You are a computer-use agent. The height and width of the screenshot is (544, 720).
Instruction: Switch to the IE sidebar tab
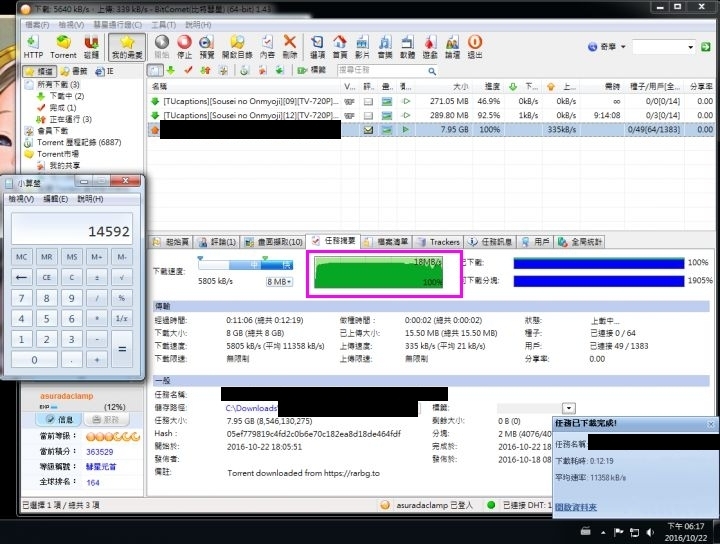click(x=105, y=71)
